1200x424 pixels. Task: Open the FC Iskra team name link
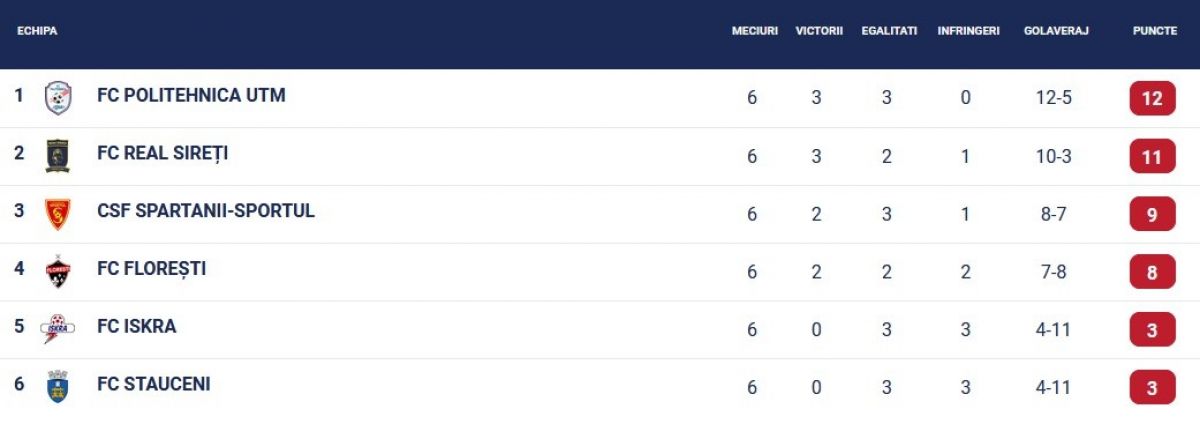[137, 327]
